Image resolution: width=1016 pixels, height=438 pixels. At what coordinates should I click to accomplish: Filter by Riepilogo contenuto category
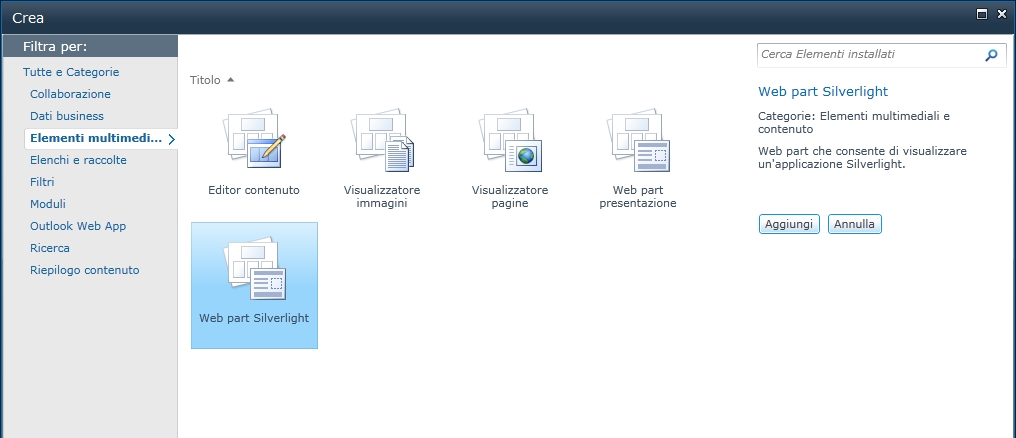pyautogui.click(x=84, y=270)
